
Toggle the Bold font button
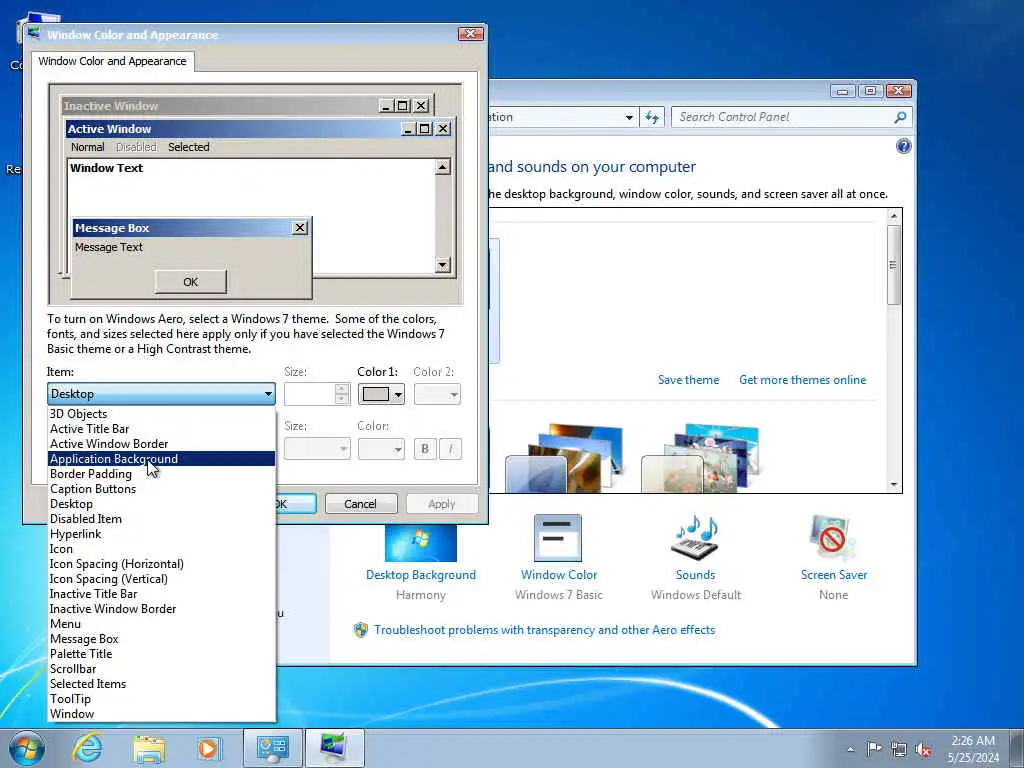click(425, 449)
